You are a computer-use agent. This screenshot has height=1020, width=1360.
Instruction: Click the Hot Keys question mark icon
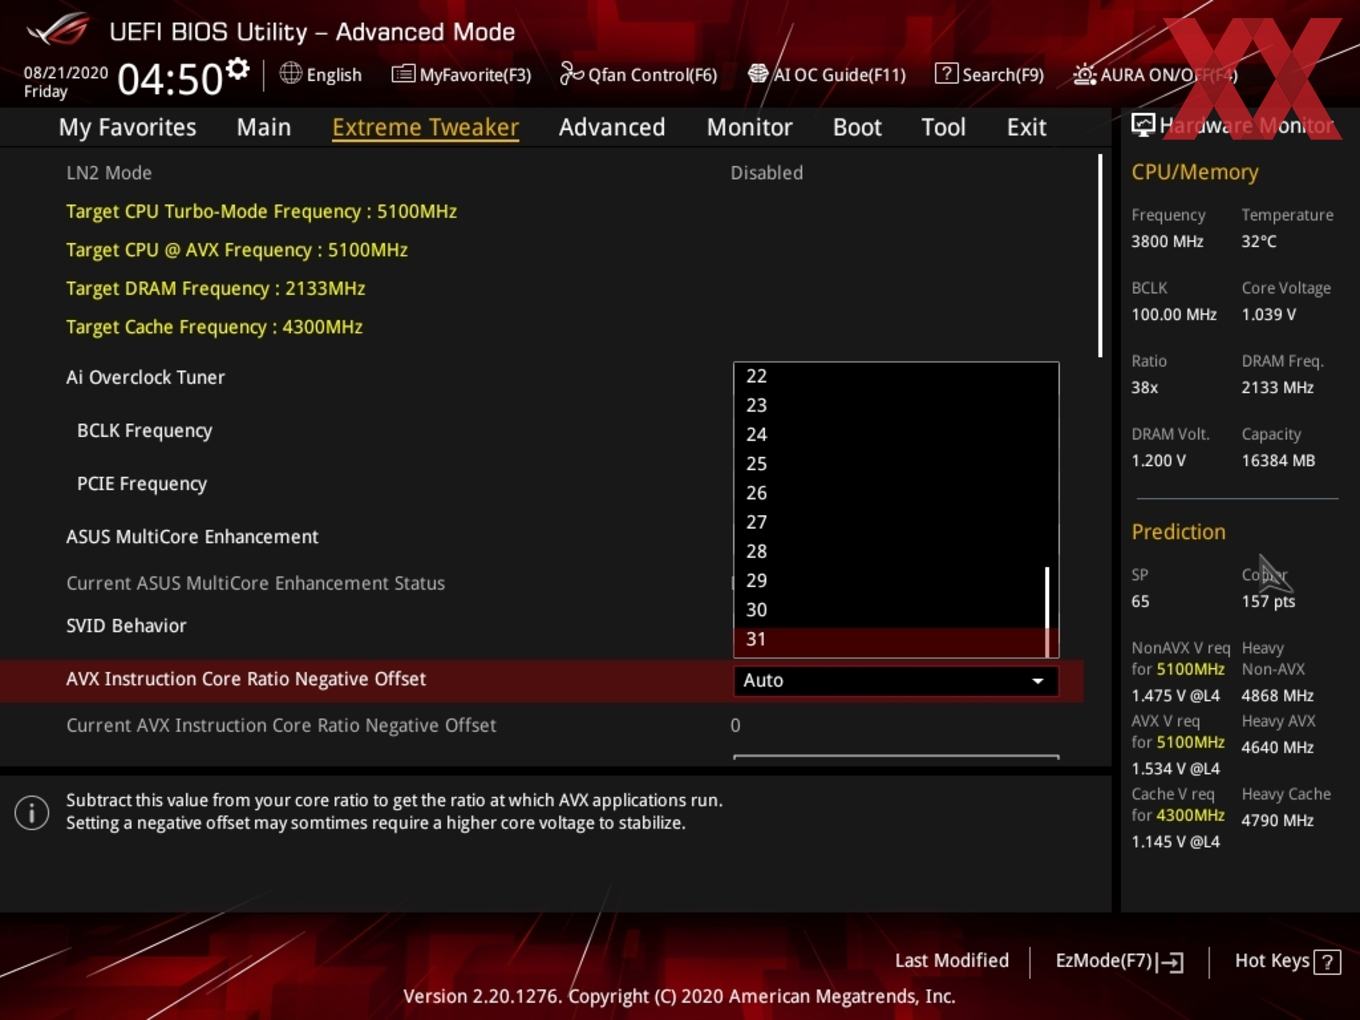[x=1327, y=962]
